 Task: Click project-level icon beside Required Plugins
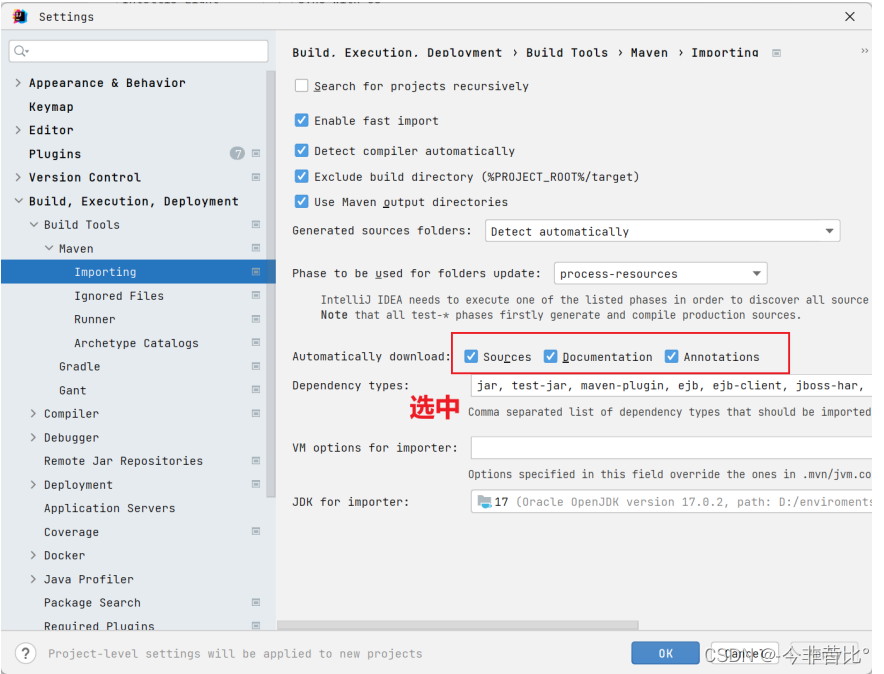click(x=256, y=626)
